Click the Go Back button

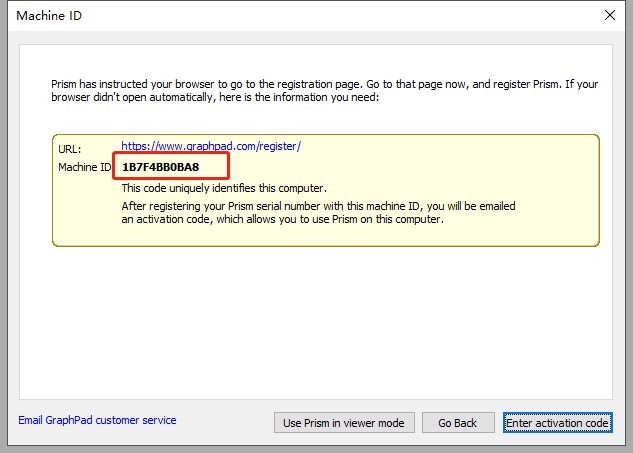pos(457,423)
